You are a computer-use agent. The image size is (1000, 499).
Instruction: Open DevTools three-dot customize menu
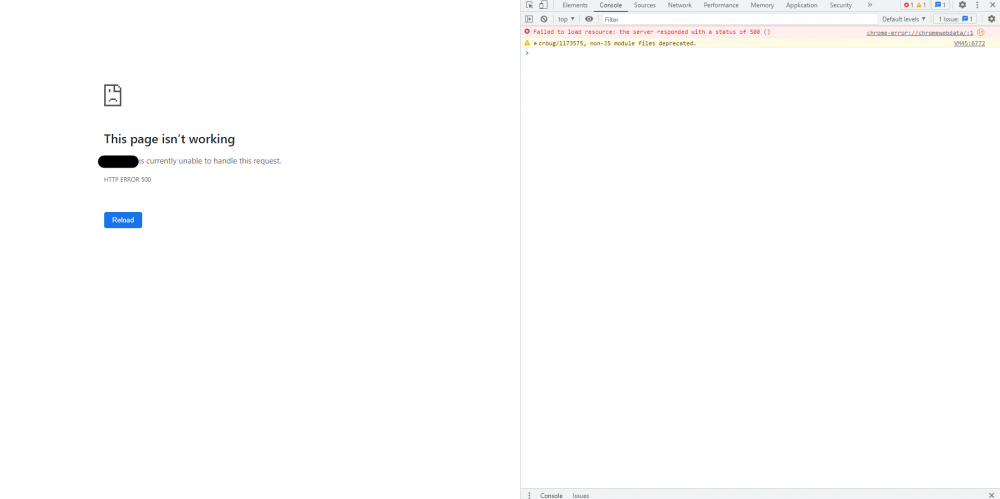tap(977, 5)
